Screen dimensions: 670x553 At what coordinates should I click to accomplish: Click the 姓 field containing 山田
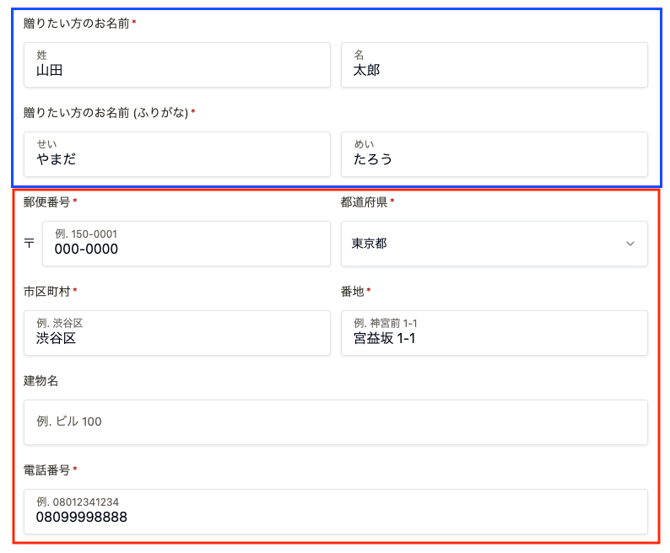(x=177, y=64)
